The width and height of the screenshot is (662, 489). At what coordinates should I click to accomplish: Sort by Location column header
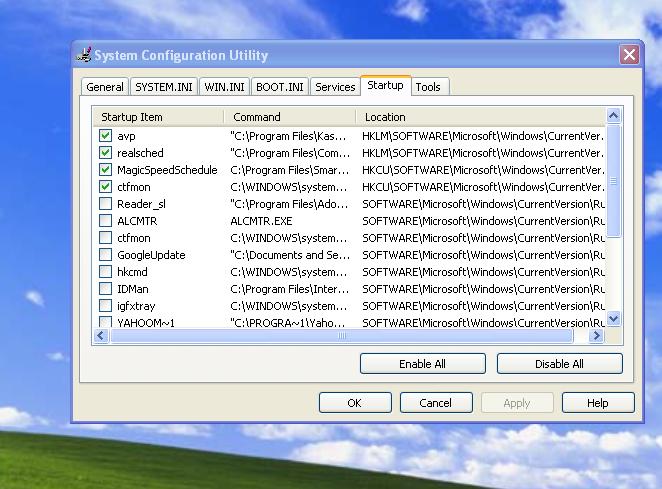(x=480, y=117)
